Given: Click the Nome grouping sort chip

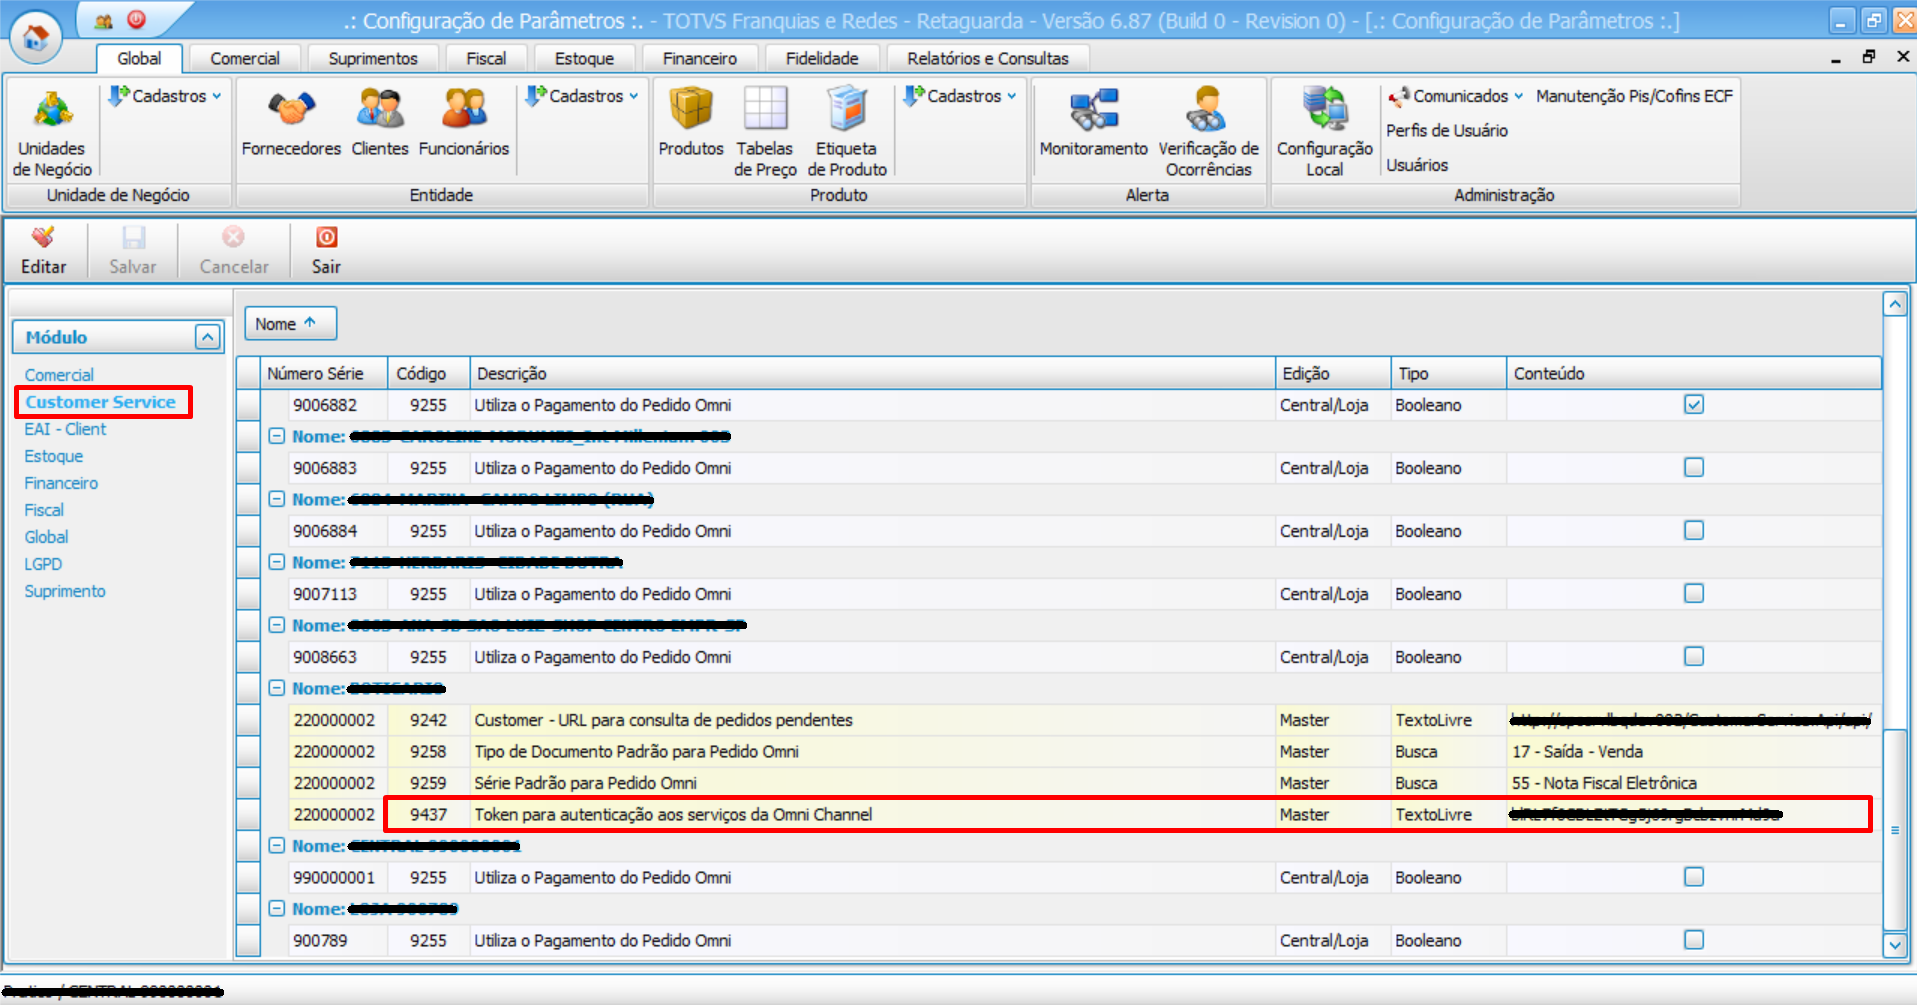Looking at the screenshot, I should coord(290,324).
